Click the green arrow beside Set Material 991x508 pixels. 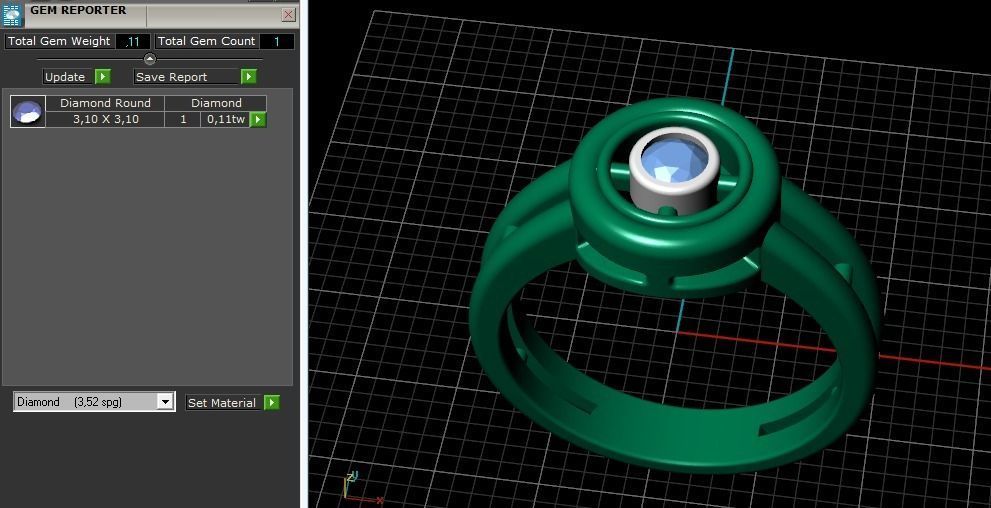pos(272,402)
